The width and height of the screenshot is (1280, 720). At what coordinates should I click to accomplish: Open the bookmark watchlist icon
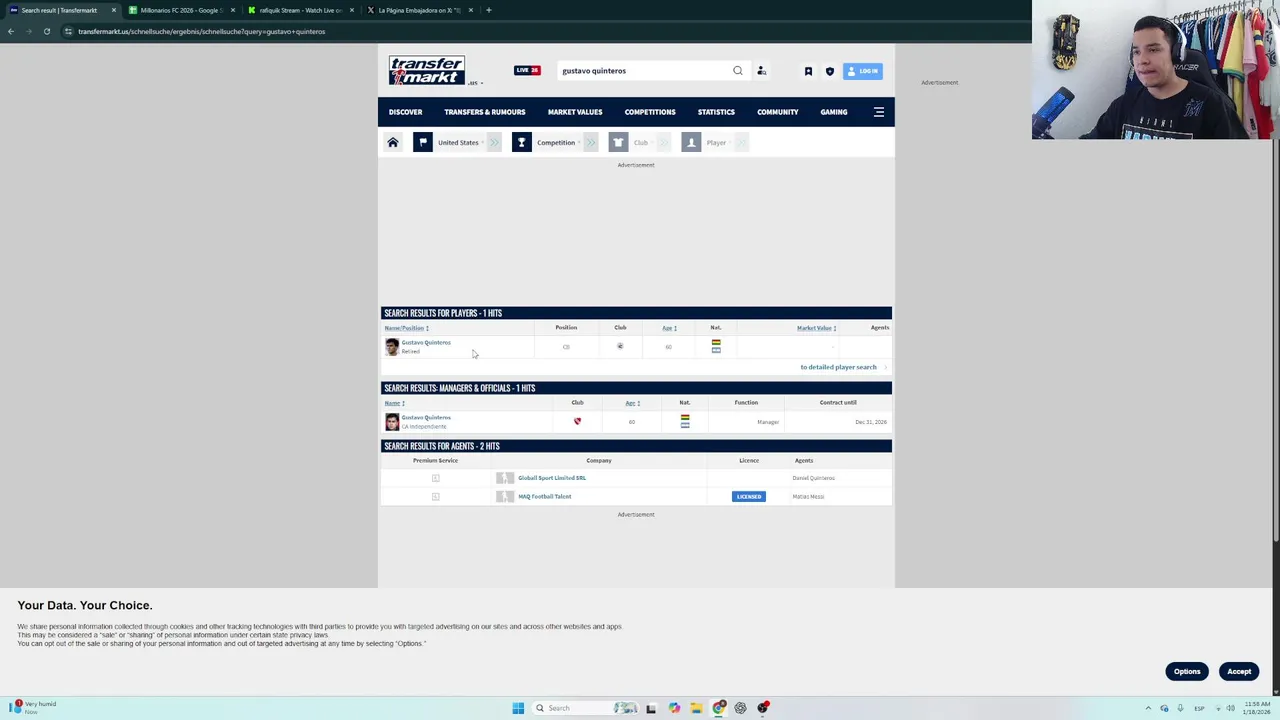(x=808, y=71)
